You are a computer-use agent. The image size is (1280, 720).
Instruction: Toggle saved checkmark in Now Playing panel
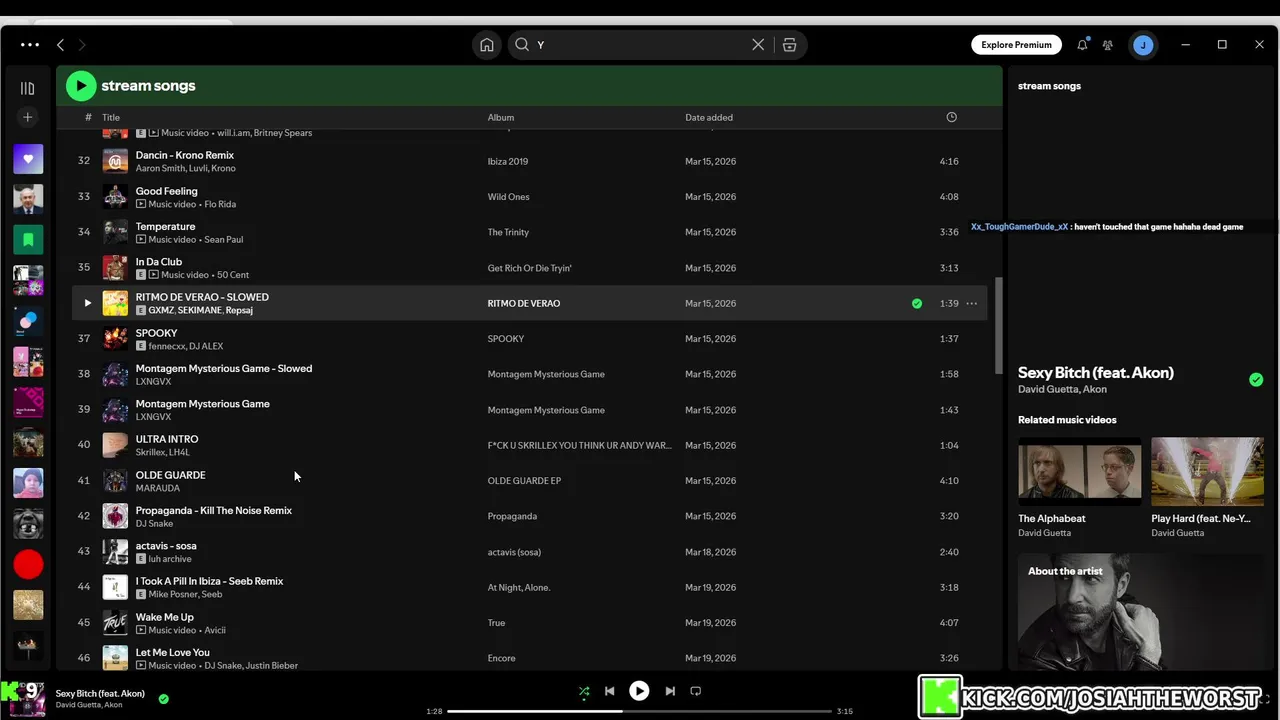1256,379
